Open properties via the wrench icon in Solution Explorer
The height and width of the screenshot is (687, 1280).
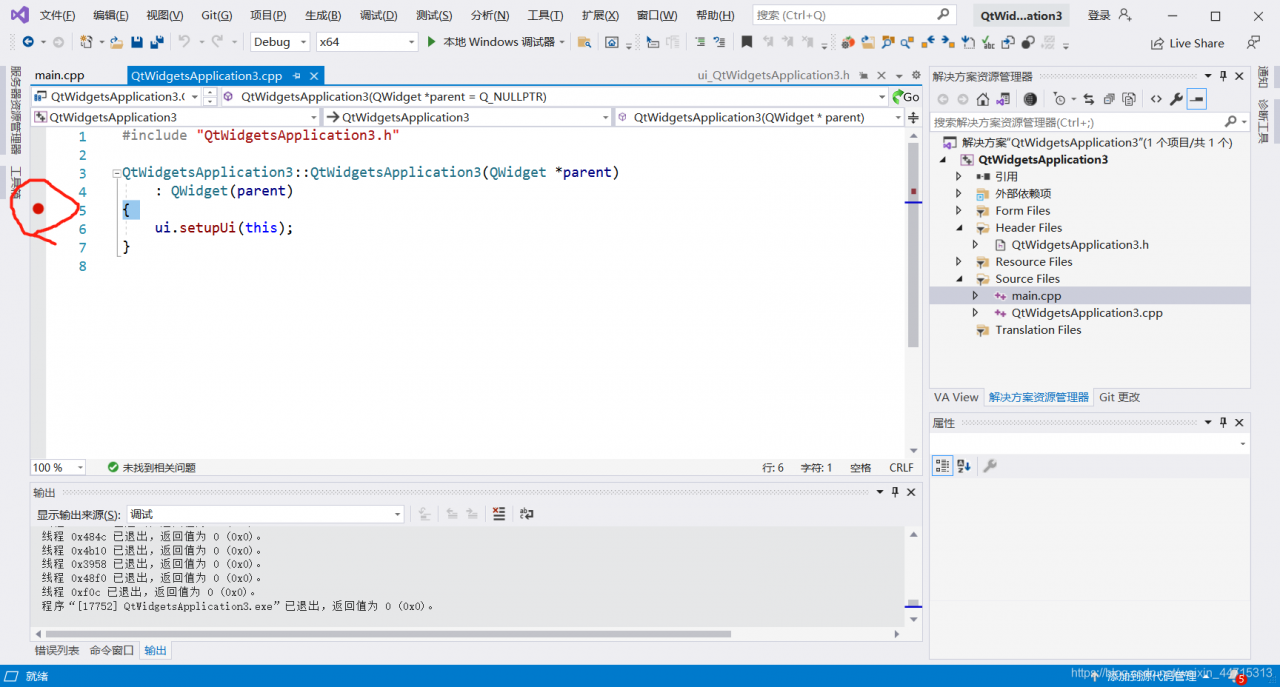click(1176, 99)
